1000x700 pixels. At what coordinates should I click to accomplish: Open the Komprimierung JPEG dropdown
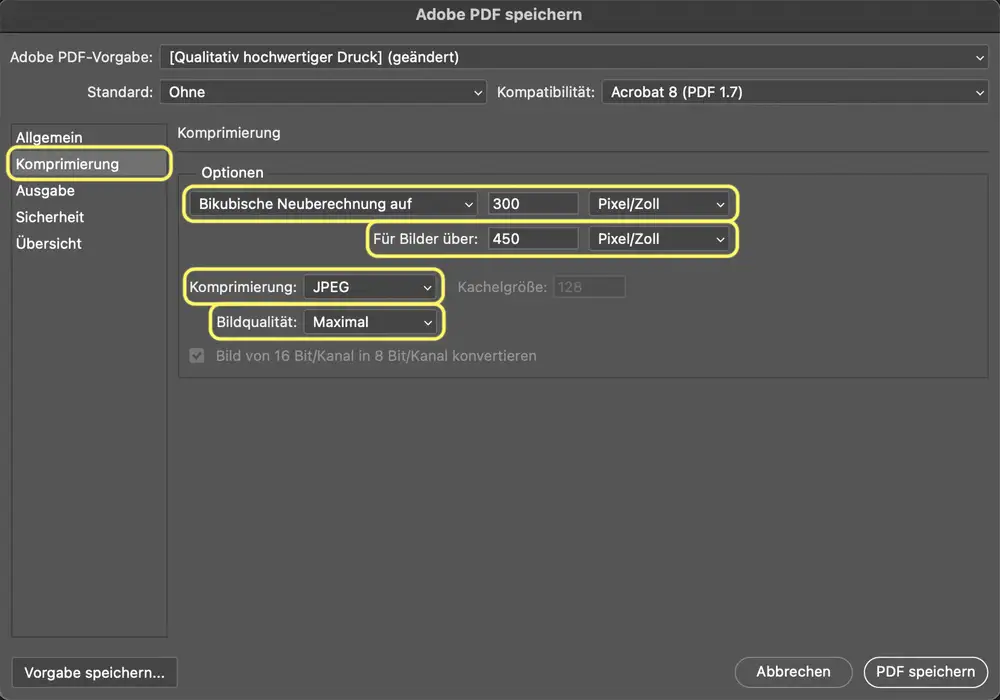(x=371, y=288)
